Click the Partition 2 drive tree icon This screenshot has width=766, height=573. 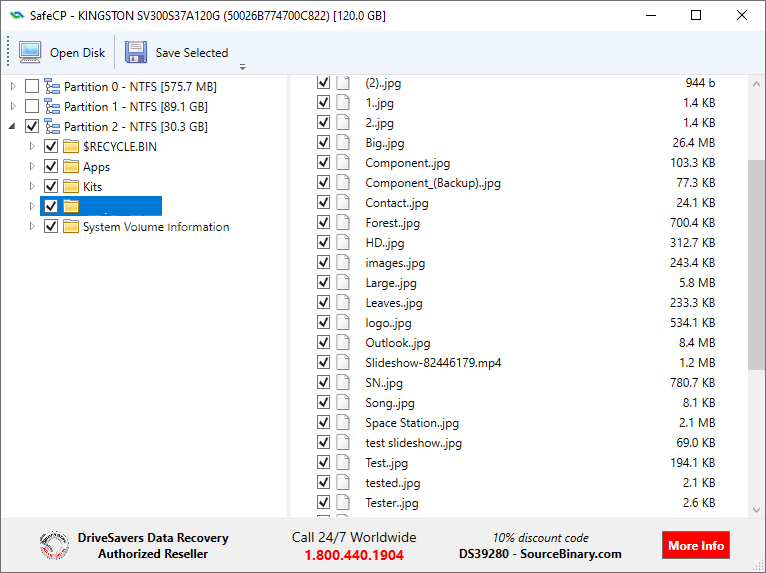tap(52, 127)
